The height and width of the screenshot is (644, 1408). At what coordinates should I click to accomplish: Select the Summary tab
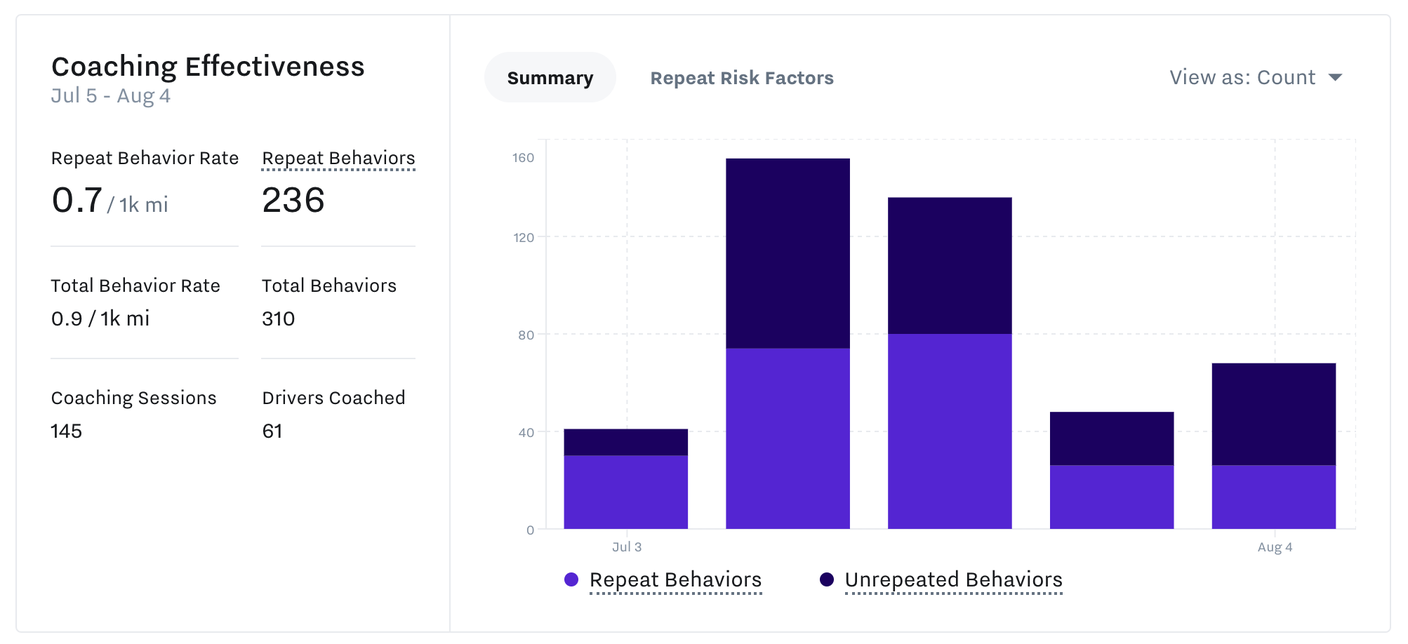tap(550, 77)
